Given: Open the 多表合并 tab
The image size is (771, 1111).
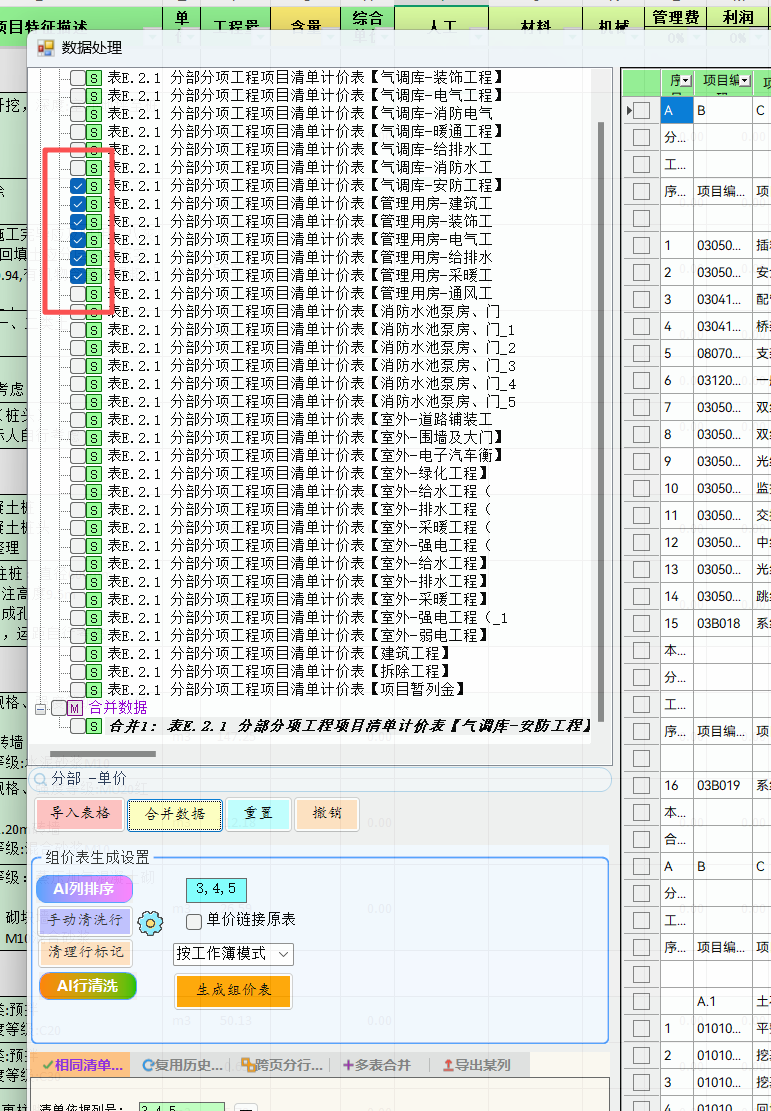Looking at the screenshot, I should (377, 1065).
